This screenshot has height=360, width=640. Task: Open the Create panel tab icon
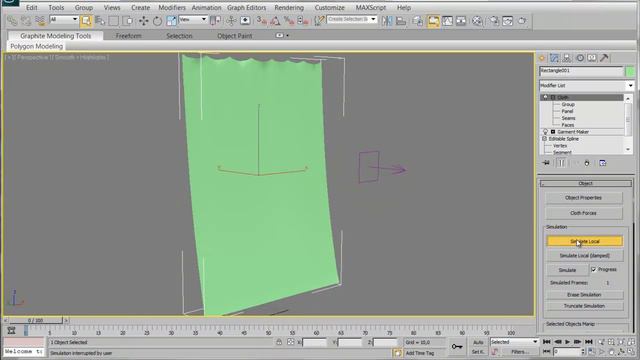[542, 58]
